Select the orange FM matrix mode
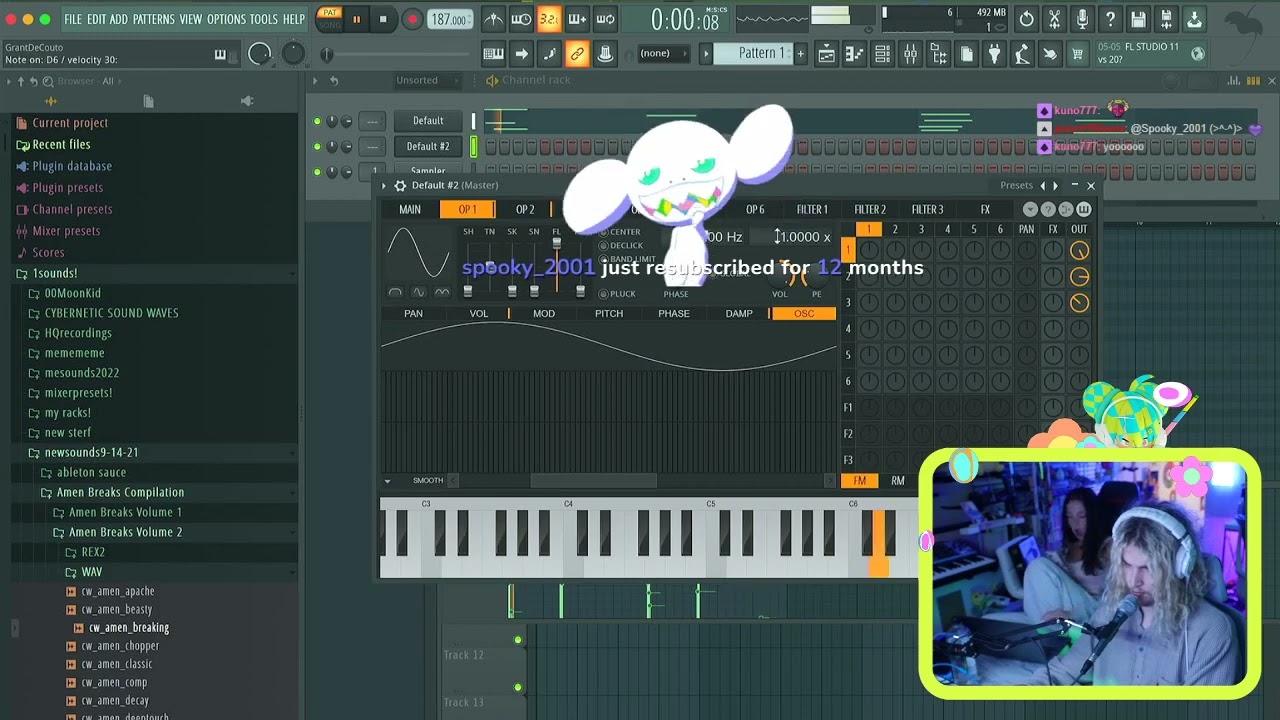Screen dimensions: 1280x720 860,481
